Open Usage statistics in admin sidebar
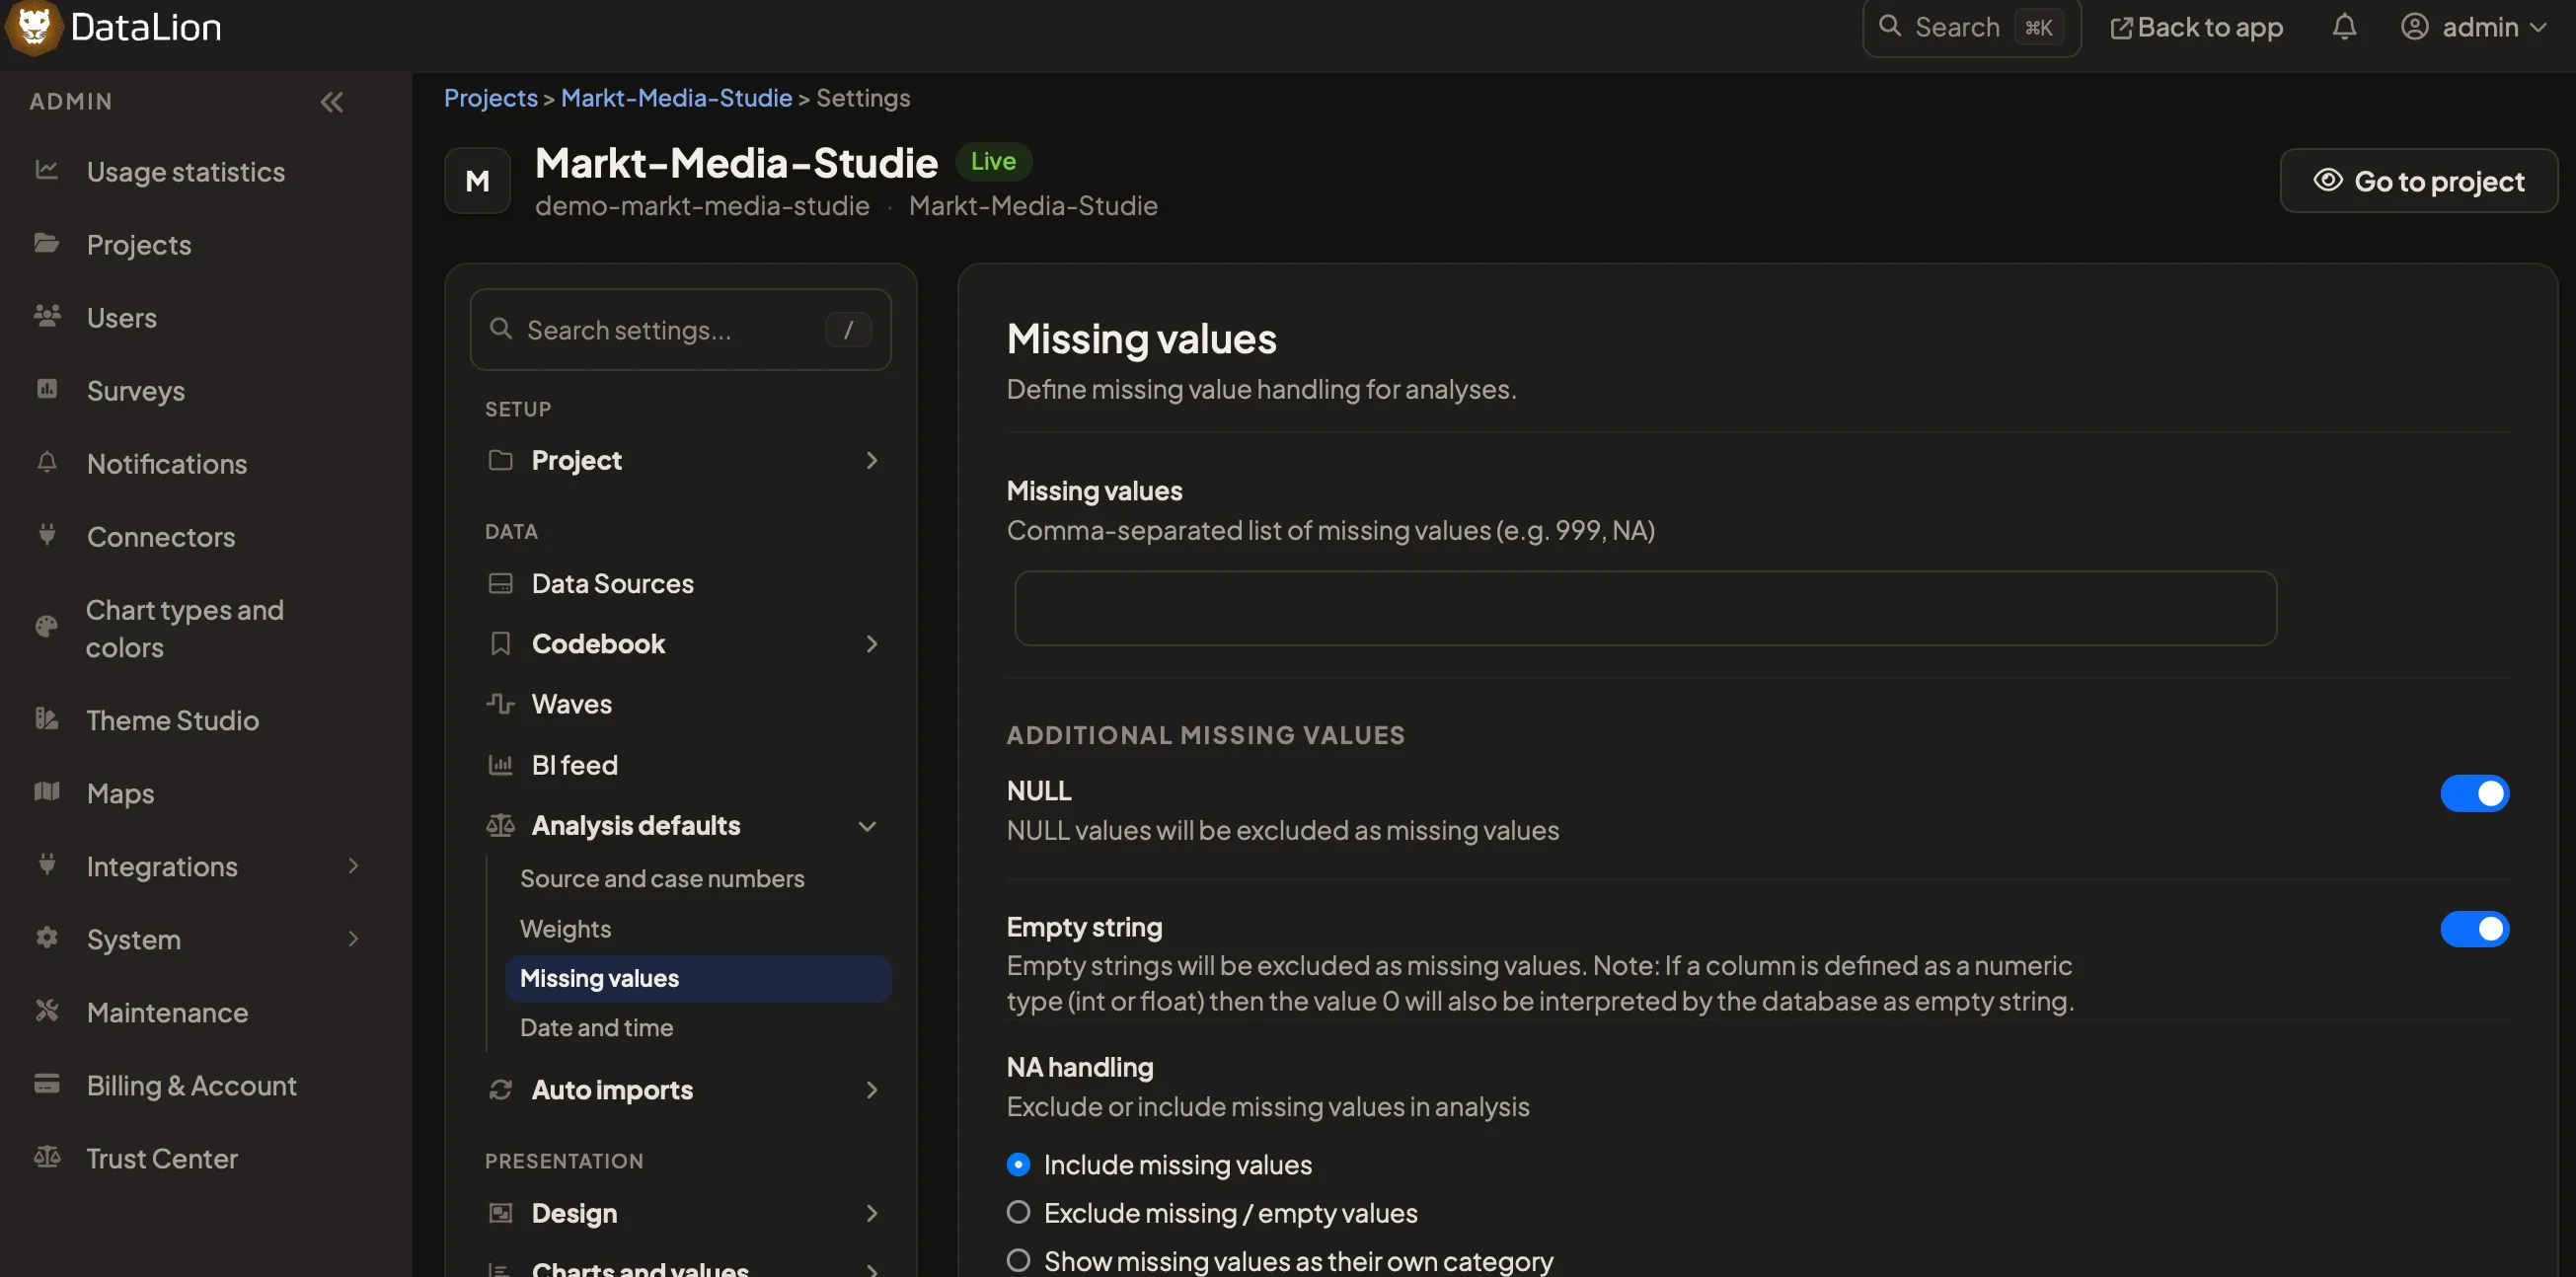The height and width of the screenshot is (1277, 2576). tap(186, 171)
